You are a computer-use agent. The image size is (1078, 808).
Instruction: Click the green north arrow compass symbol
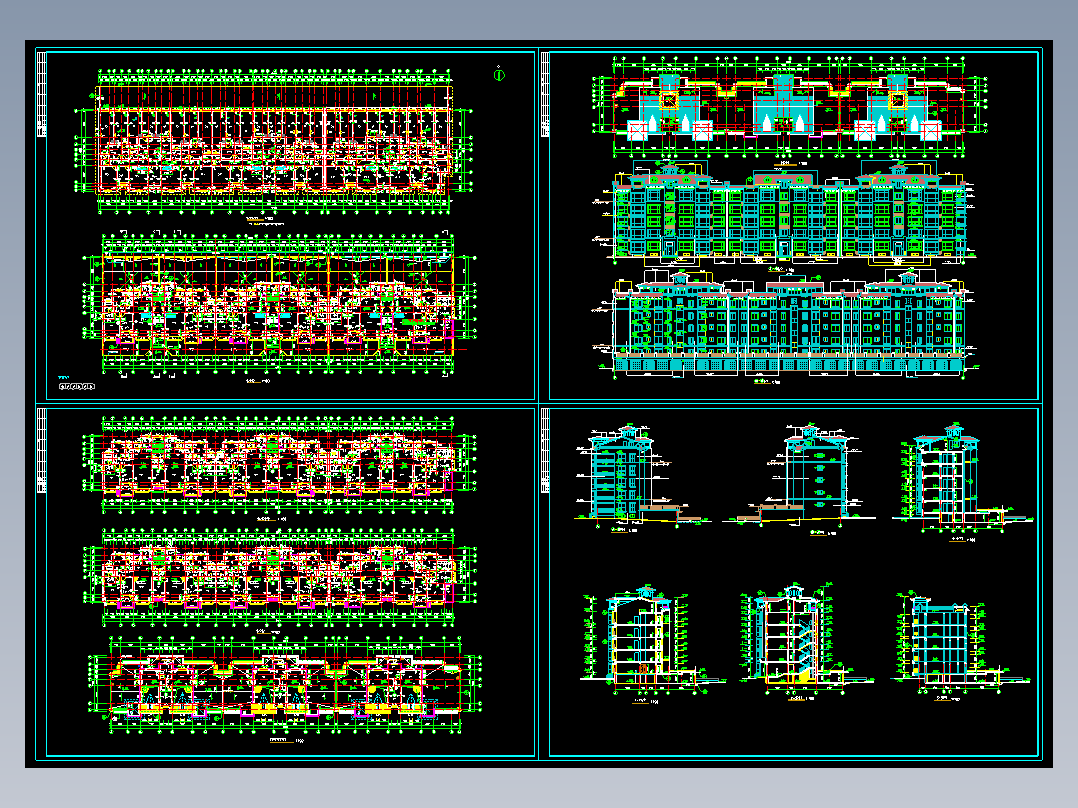pyautogui.click(x=499, y=74)
